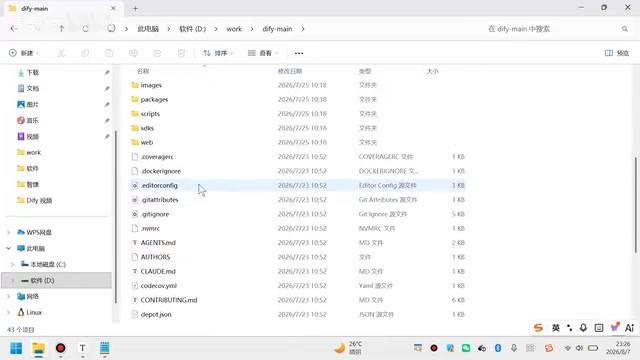
Task: Open the red record app on taskbar
Action: [60, 348]
